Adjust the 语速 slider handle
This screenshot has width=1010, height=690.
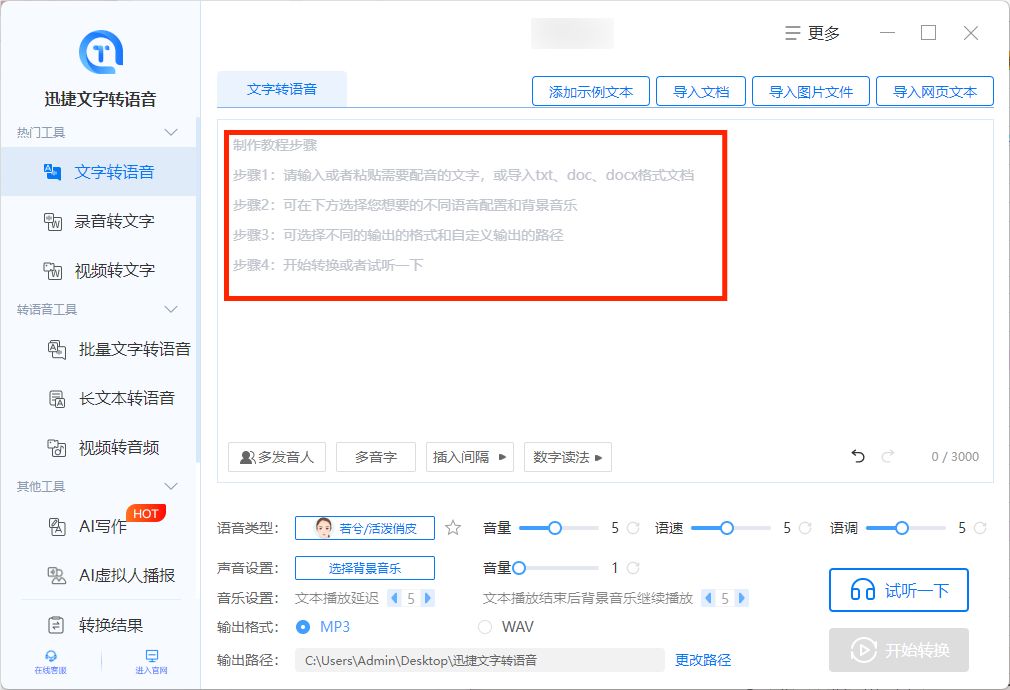pos(727,528)
